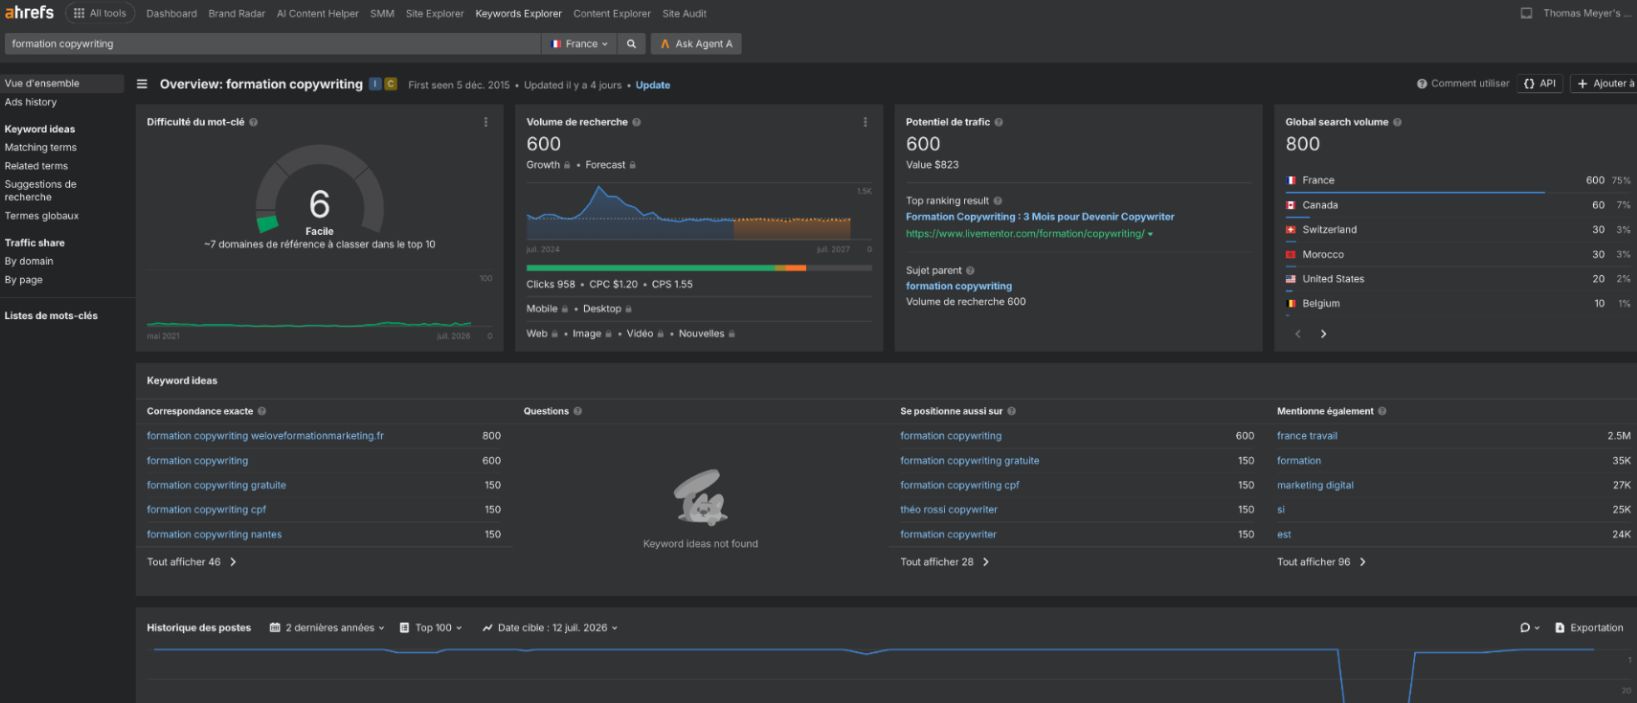The width and height of the screenshot is (1637, 703).
Task: Open Listes de mots-clés in sidebar
Action: pos(51,316)
